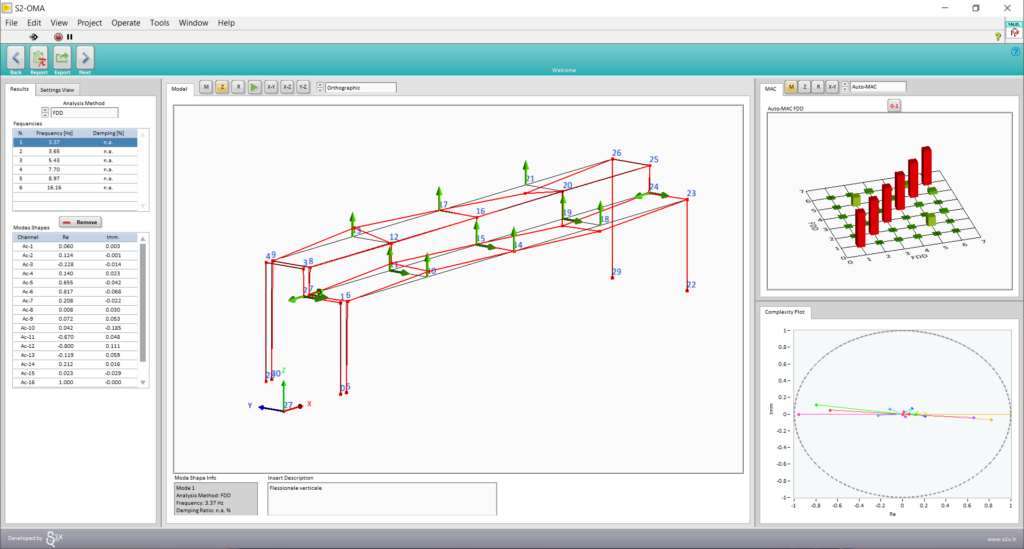Open the File menu
Viewport: 1024px width, 549px height.
11,23
